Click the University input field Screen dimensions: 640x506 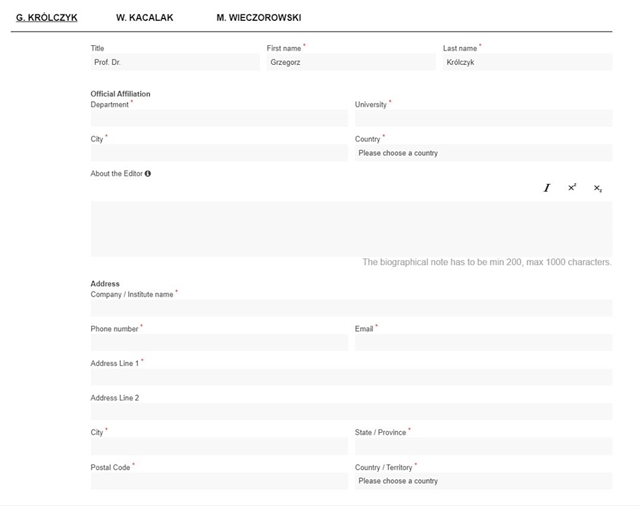(483, 118)
